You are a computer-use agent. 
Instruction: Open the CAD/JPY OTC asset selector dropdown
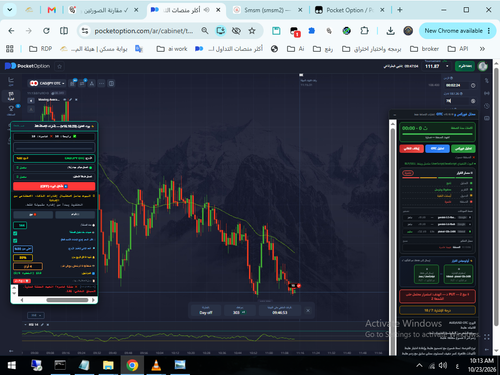pyautogui.click(x=47, y=83)
